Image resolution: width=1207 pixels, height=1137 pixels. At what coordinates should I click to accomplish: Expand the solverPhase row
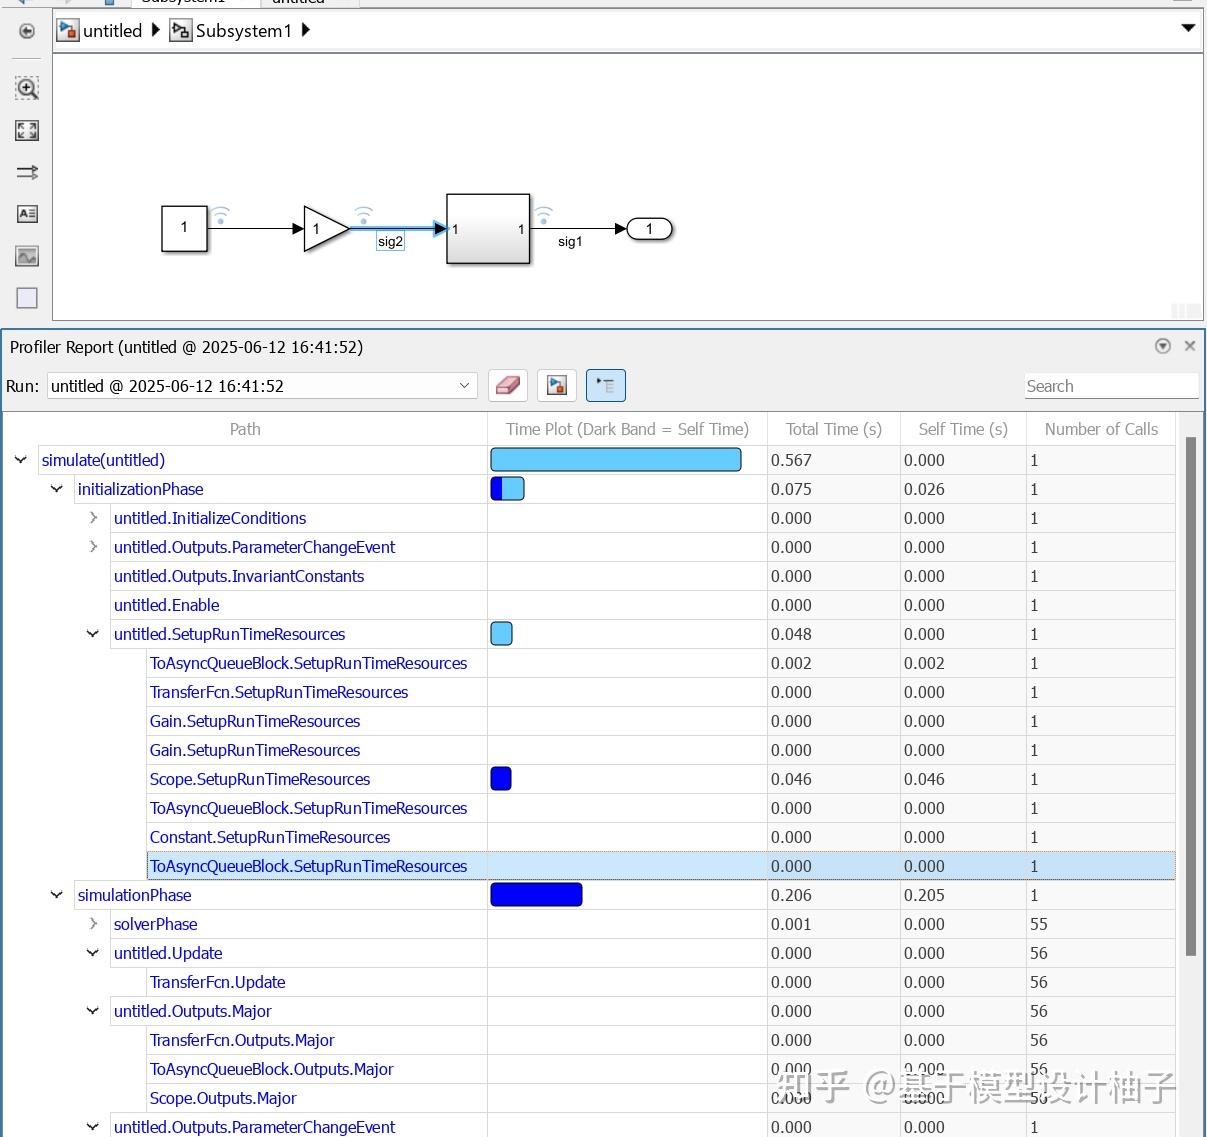[x=93, y=924]
